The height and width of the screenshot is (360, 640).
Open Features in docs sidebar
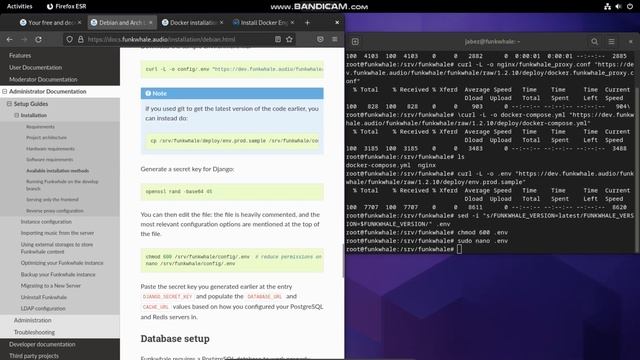(x=20, y=56)
